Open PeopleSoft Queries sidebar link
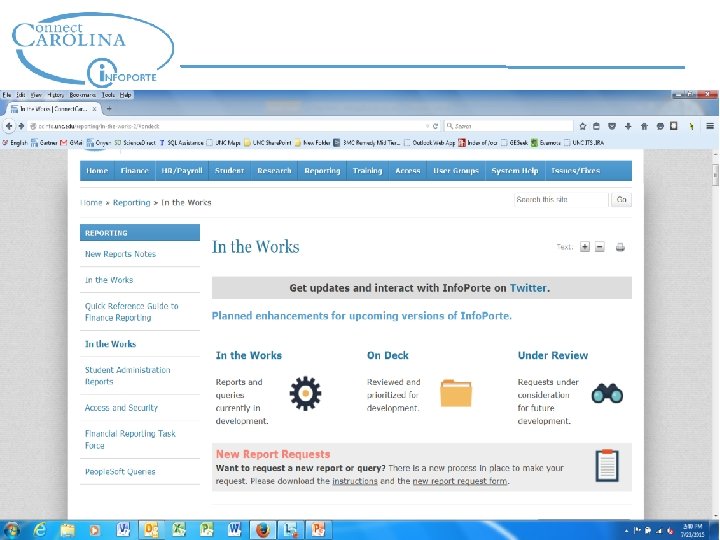The width and height of the screenshot is (720, 540). [120, 472]
